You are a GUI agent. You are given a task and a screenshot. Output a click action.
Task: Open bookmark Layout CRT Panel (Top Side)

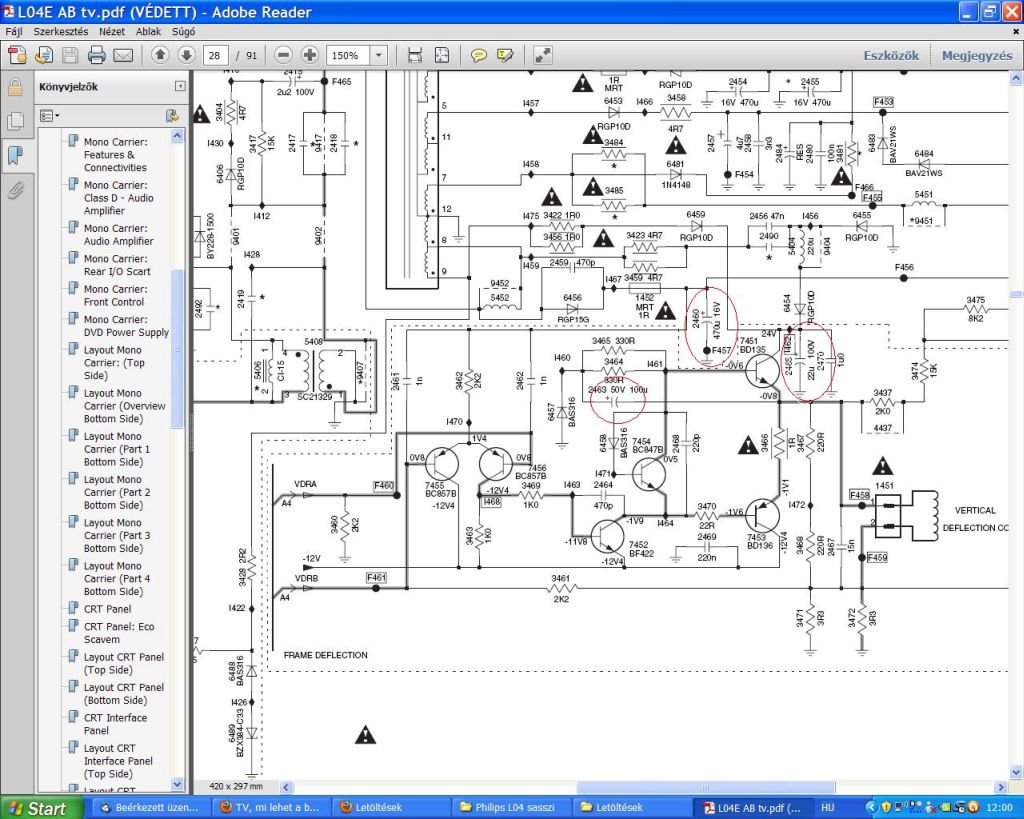tap(124, 663)
